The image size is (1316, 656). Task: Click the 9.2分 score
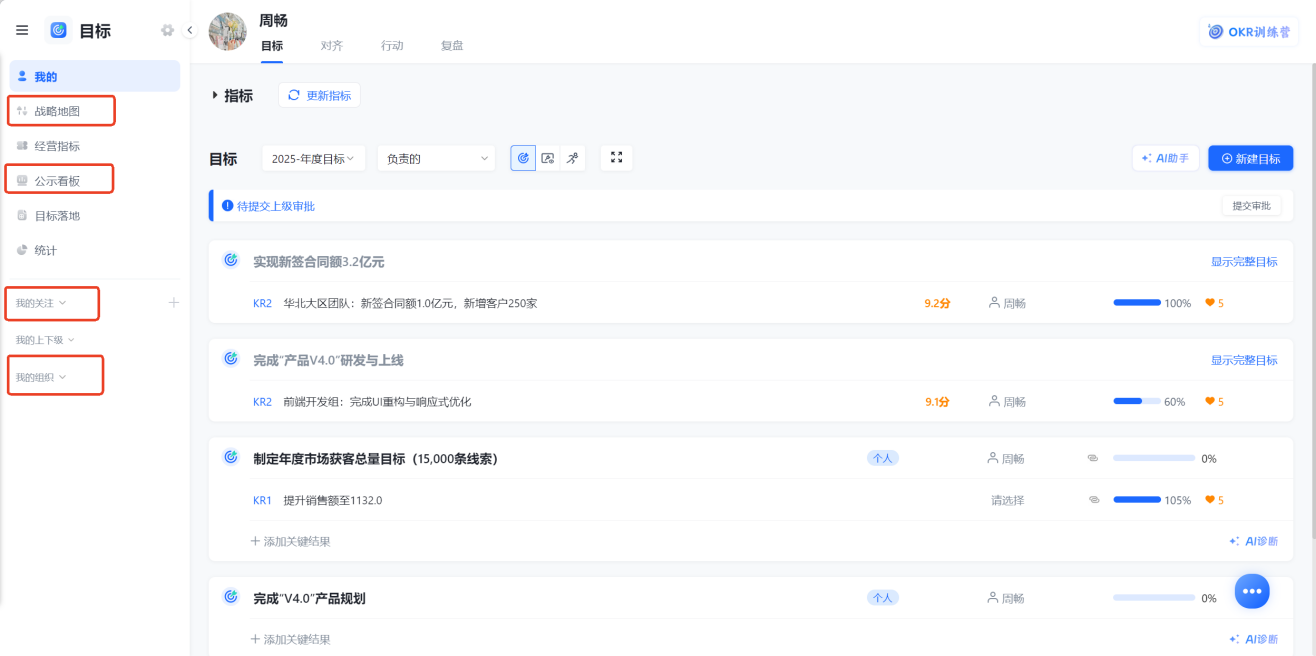coord(937,302)
